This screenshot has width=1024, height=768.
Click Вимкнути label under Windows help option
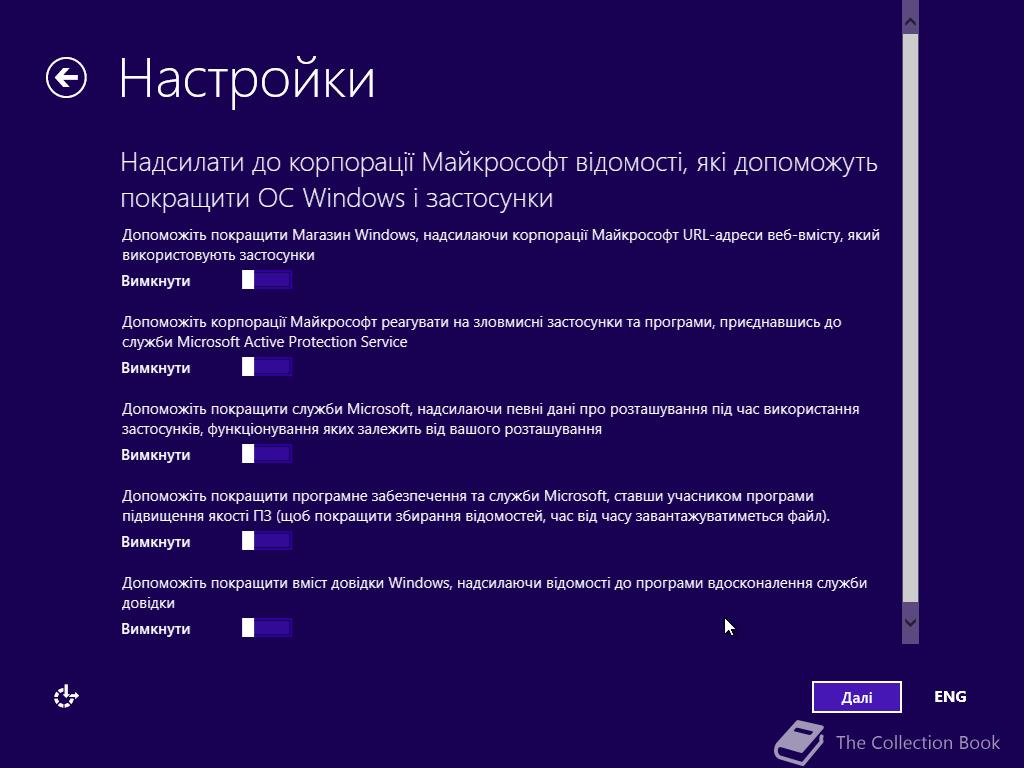[155, 628]
